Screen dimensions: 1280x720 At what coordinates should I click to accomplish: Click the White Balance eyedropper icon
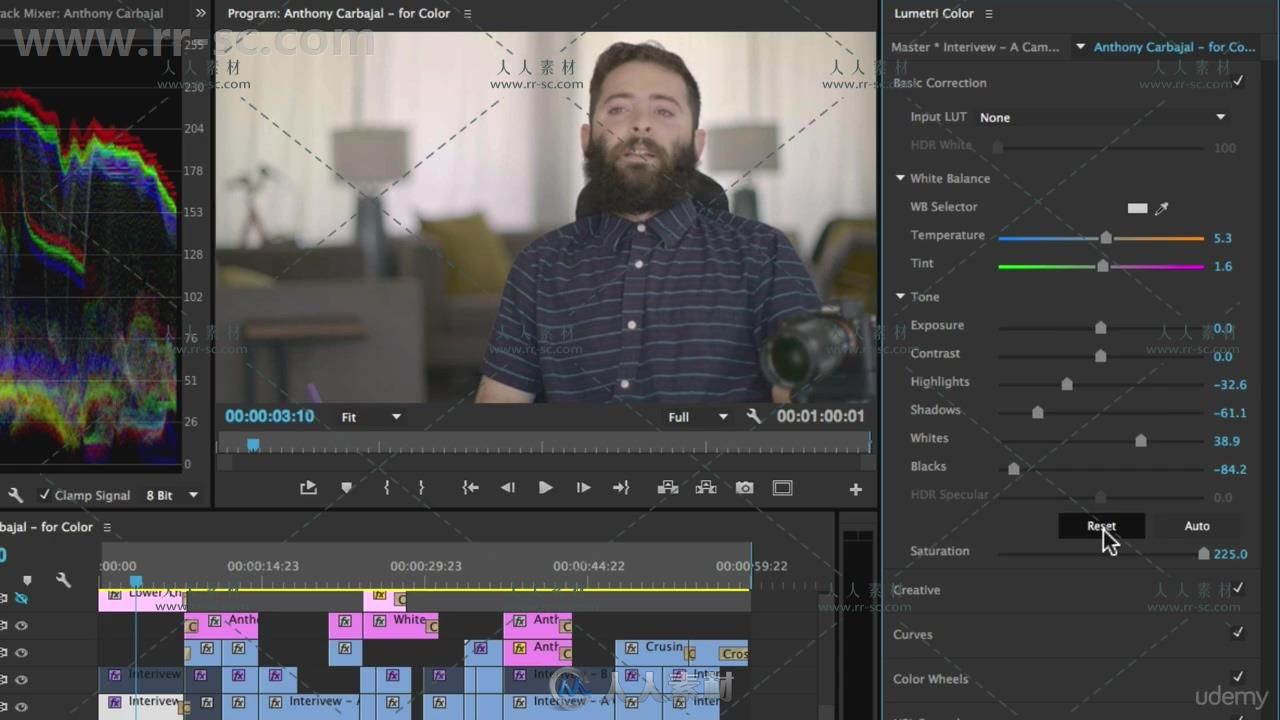coord(1161,208)
